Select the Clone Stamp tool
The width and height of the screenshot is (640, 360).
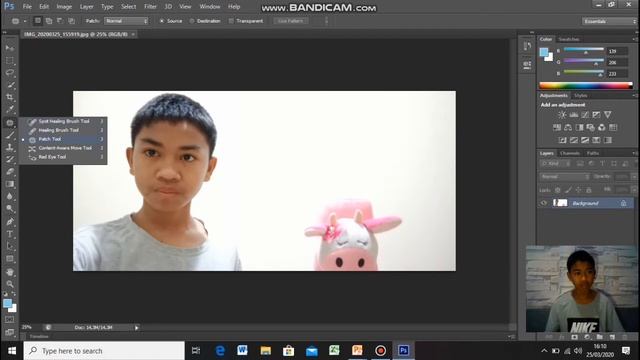10,147
